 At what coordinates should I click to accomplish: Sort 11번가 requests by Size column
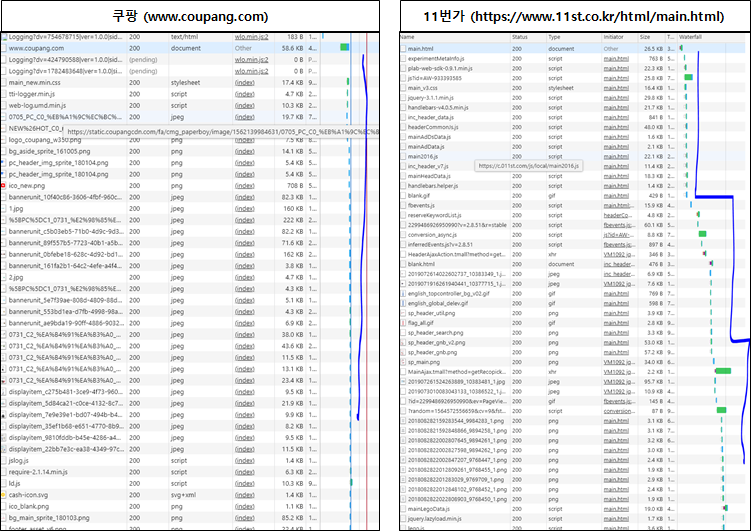pos(645,37)
